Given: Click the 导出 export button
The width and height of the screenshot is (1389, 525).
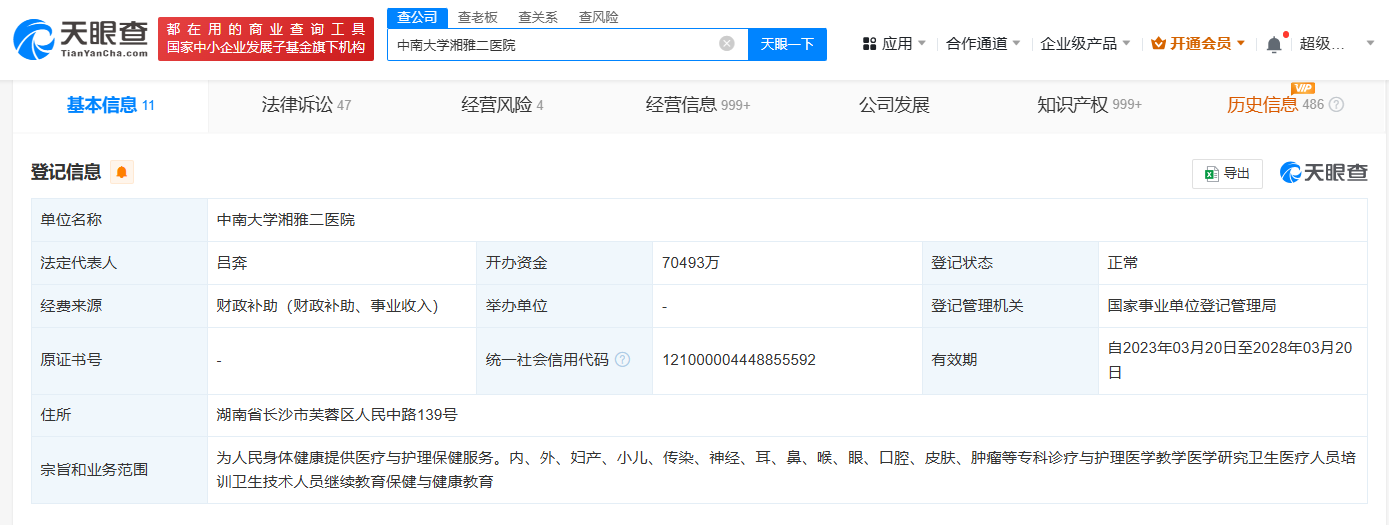Looking at the screenshot, I should pyautogui.click(x=1227, y=173).
